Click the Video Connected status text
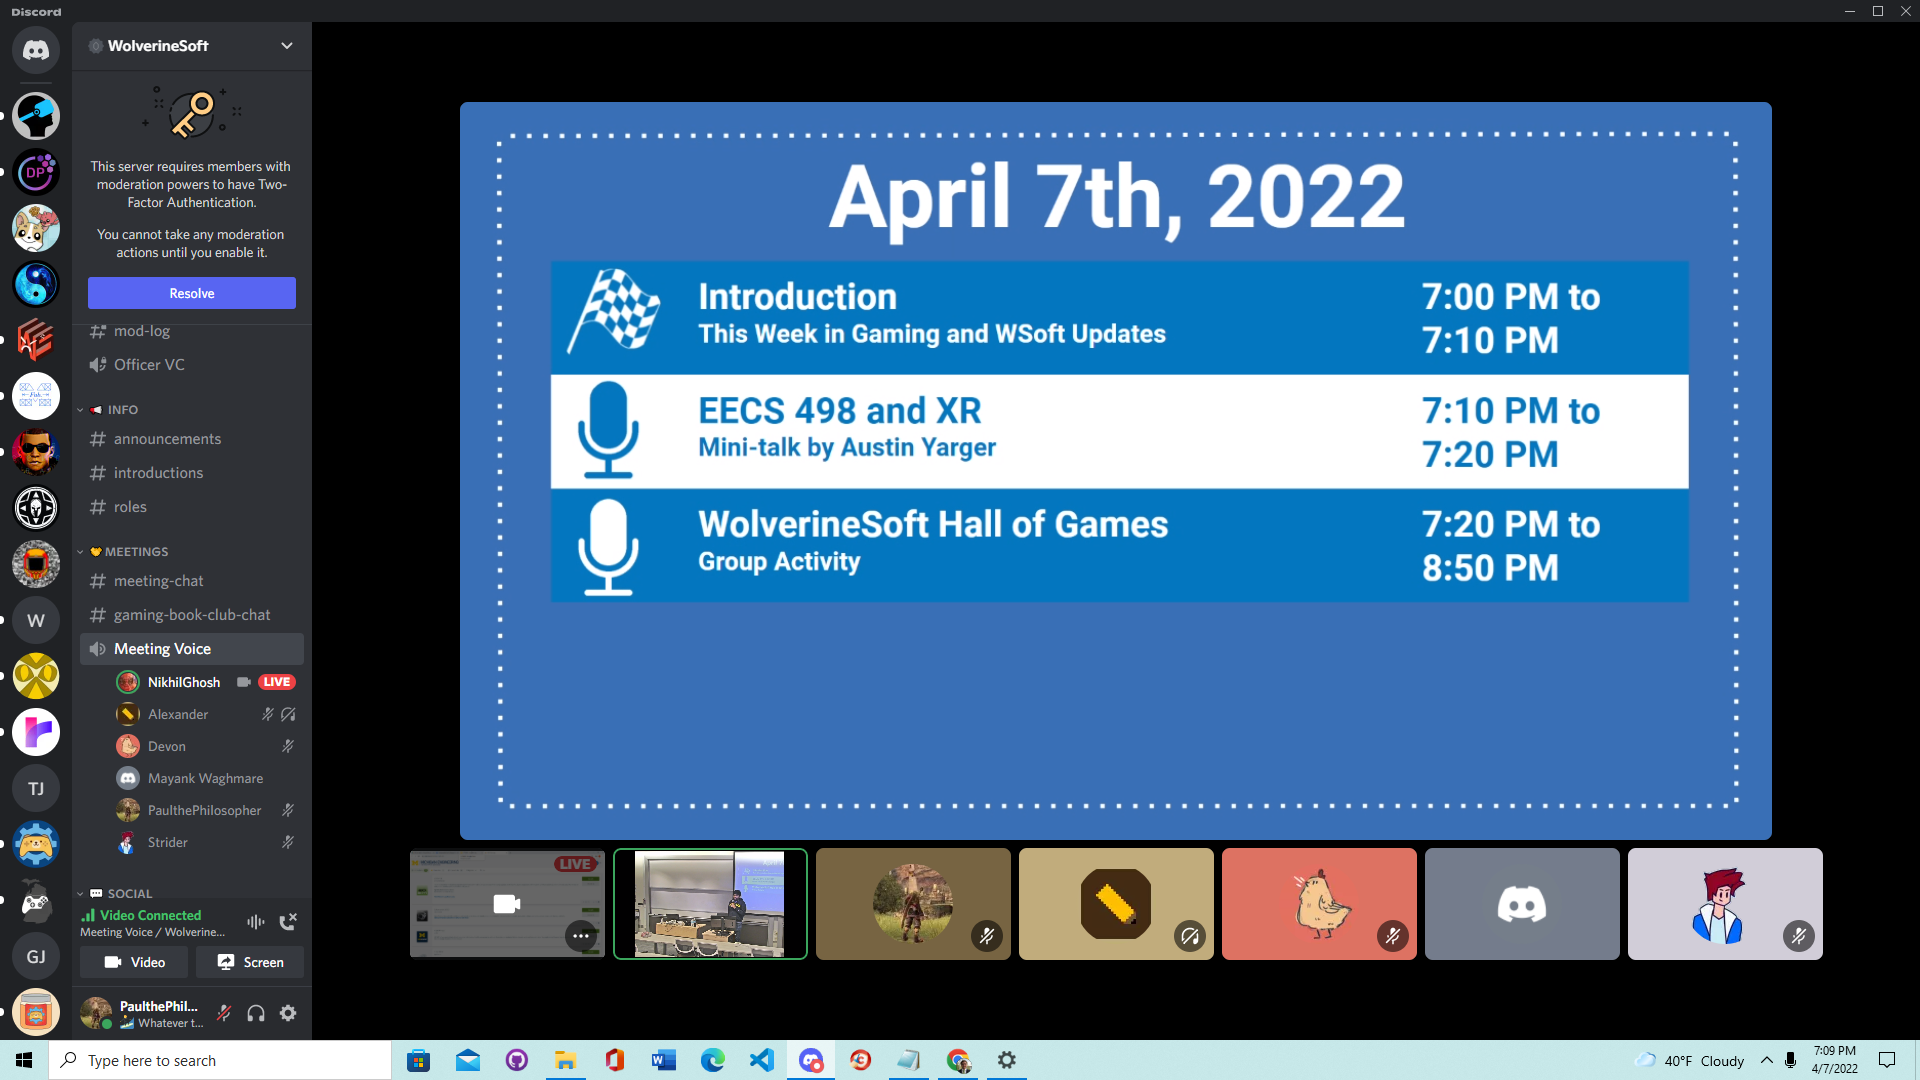This screenshot has width=1920, height=1080. [x=150, y=915]
